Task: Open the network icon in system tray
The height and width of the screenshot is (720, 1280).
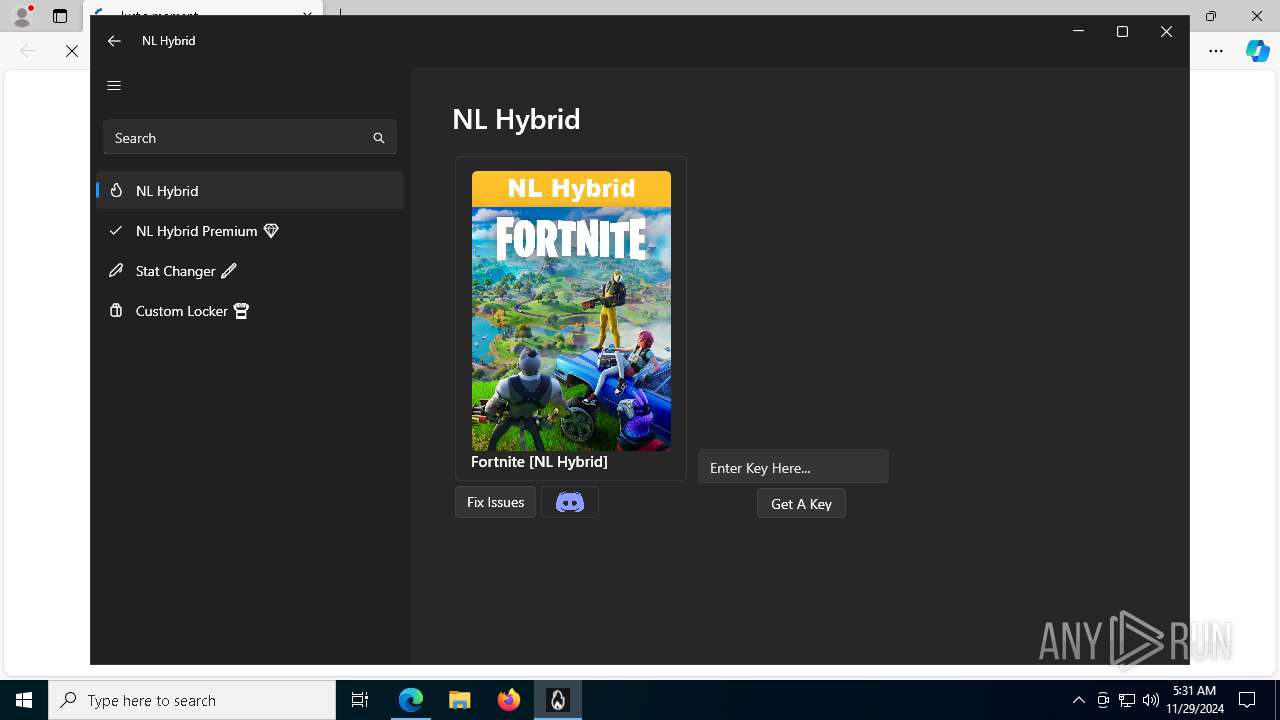Action: (x=1127, y=700)
